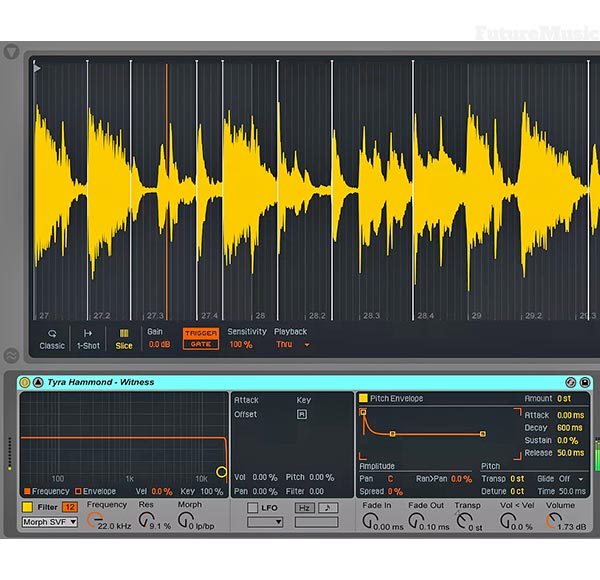Viewport: 600px width, 580px height.
Task: Click the yellow filter cutoff circle handle
Action: pyautogui.click(x=222, y=472)
